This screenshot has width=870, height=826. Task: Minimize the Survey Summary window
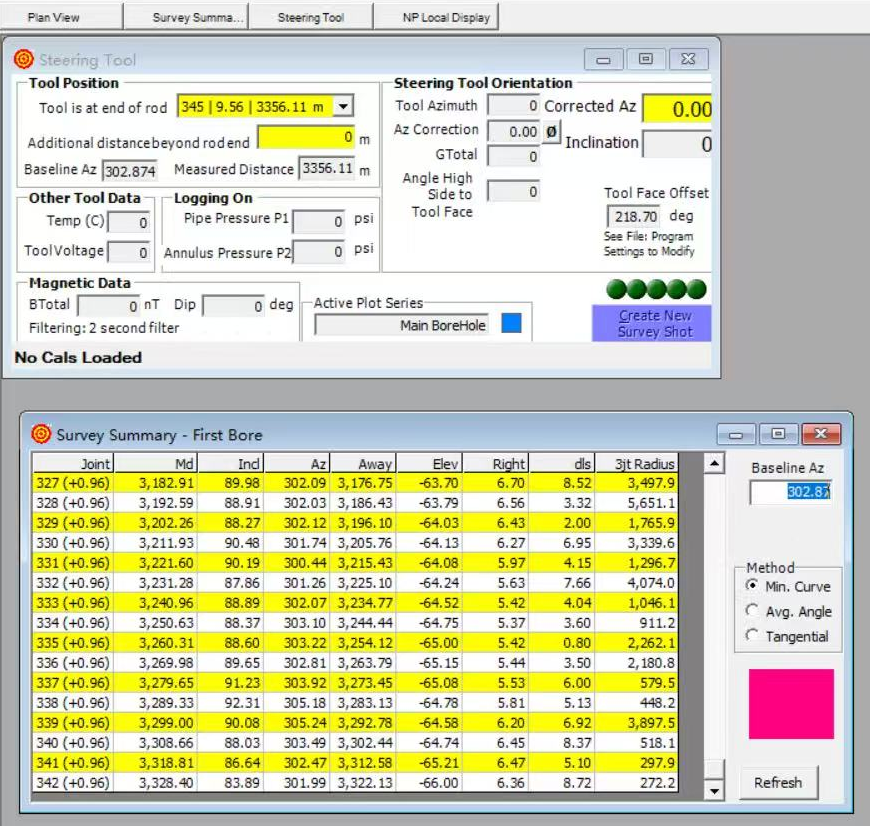click(738, 434)
